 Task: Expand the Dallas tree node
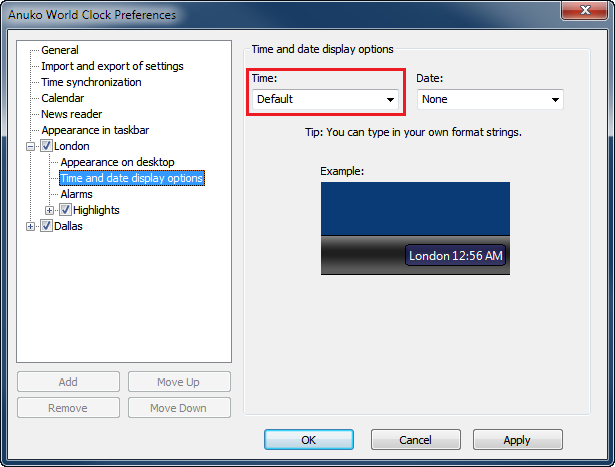point(30,227)
